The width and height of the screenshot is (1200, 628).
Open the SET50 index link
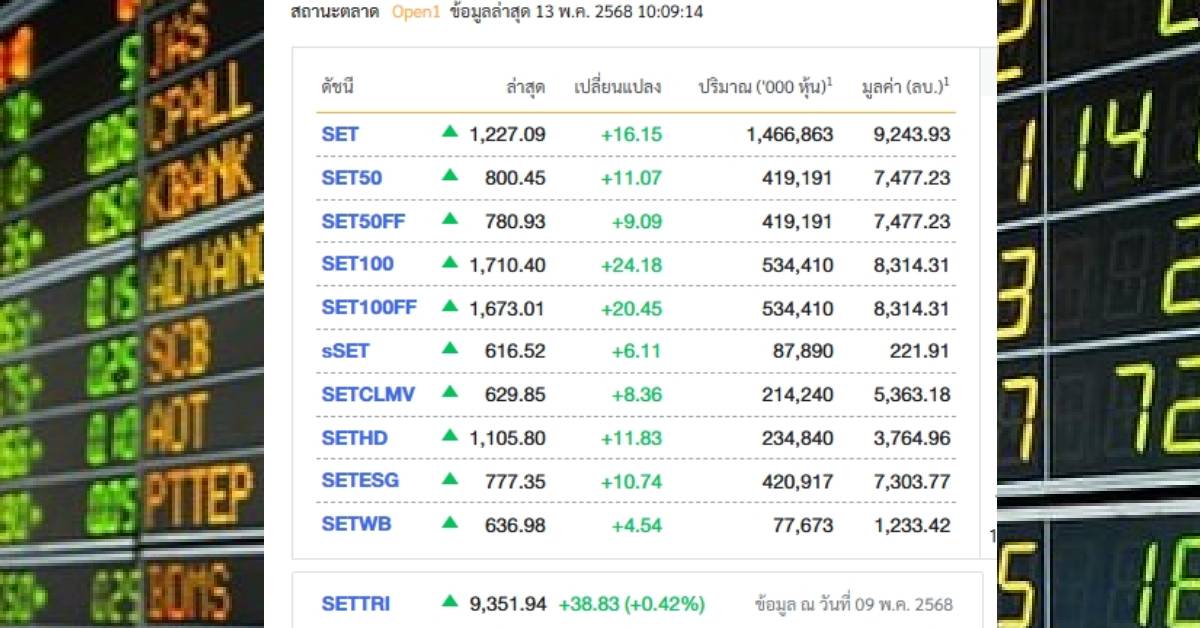[352, 178]
